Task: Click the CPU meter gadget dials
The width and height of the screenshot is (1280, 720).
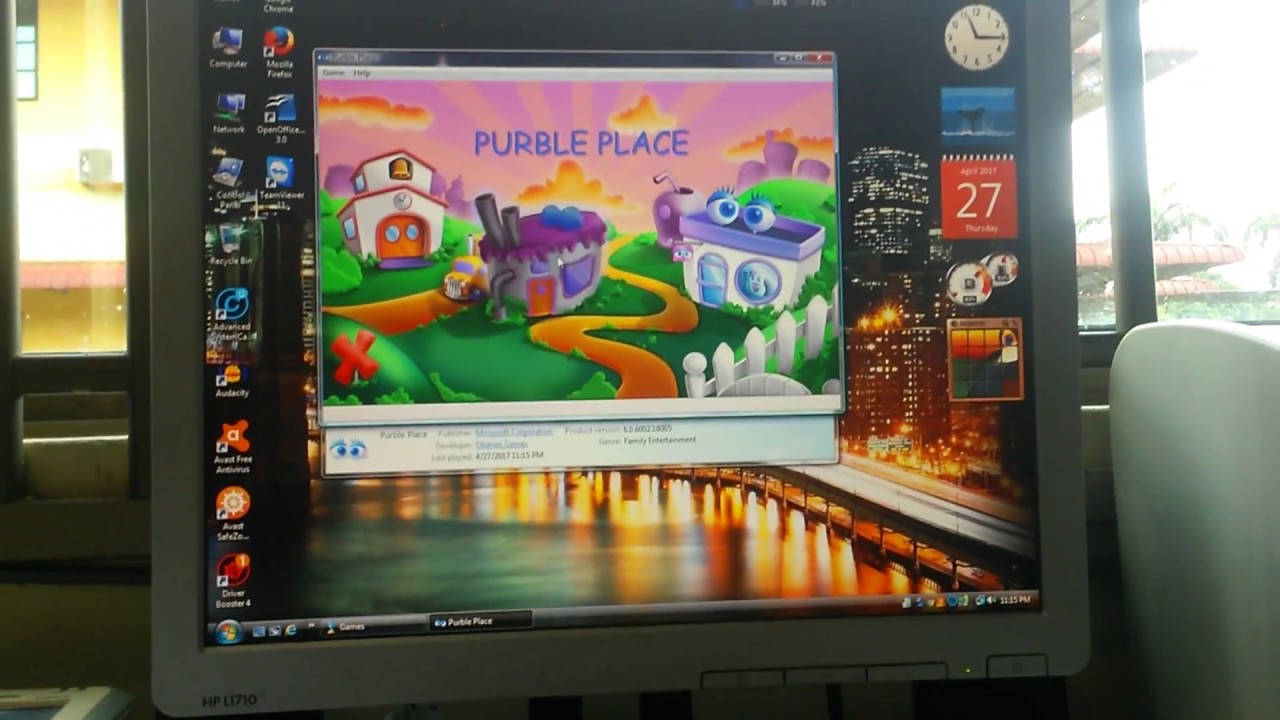Action: tap(982, 278)
